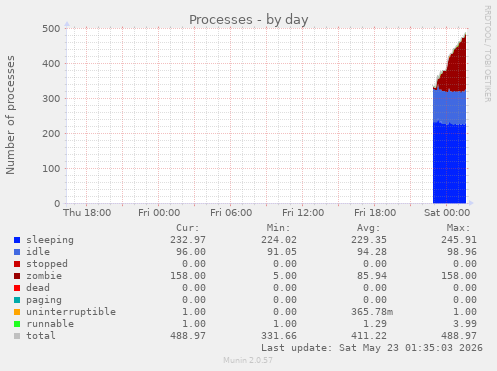Click total minimum value 331.66
The height and width of the screenshot is (371, 497).
click(279, 336)
